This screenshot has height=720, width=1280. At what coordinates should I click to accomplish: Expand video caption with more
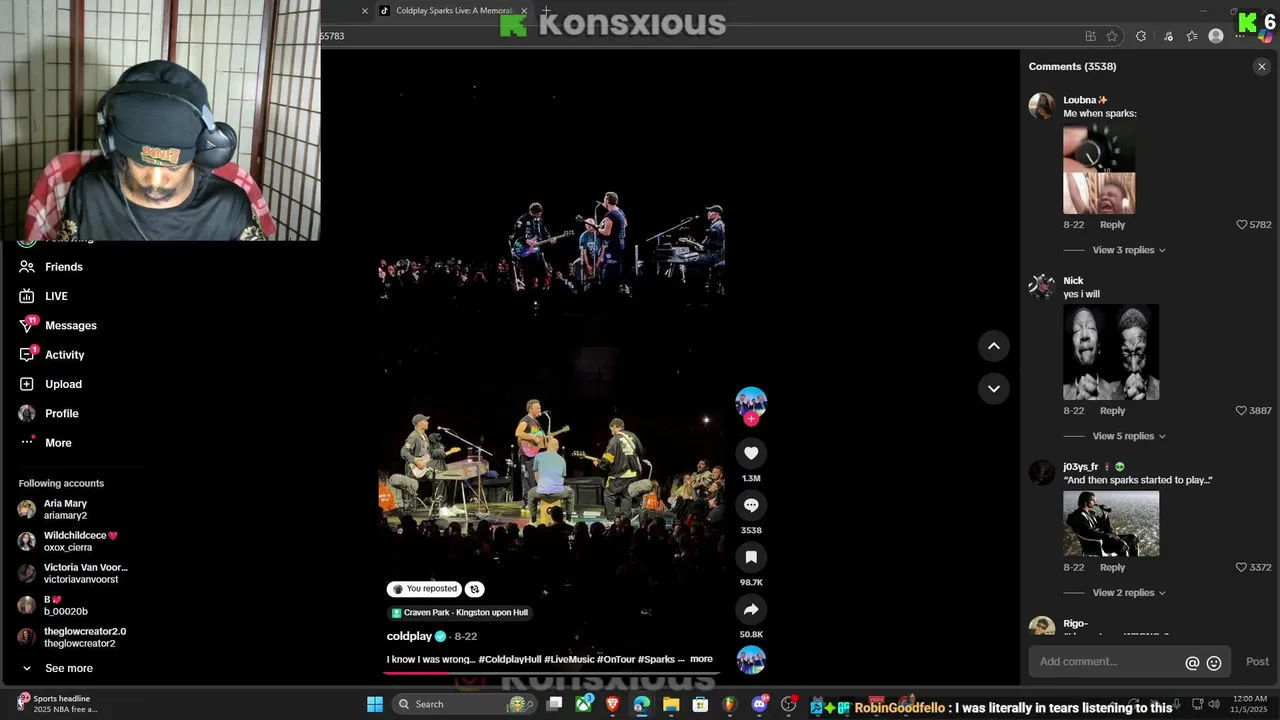pos(701,659)
